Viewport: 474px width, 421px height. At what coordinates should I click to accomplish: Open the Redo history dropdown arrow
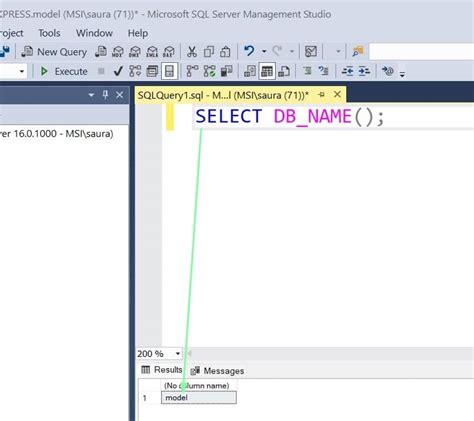(292, 51)
